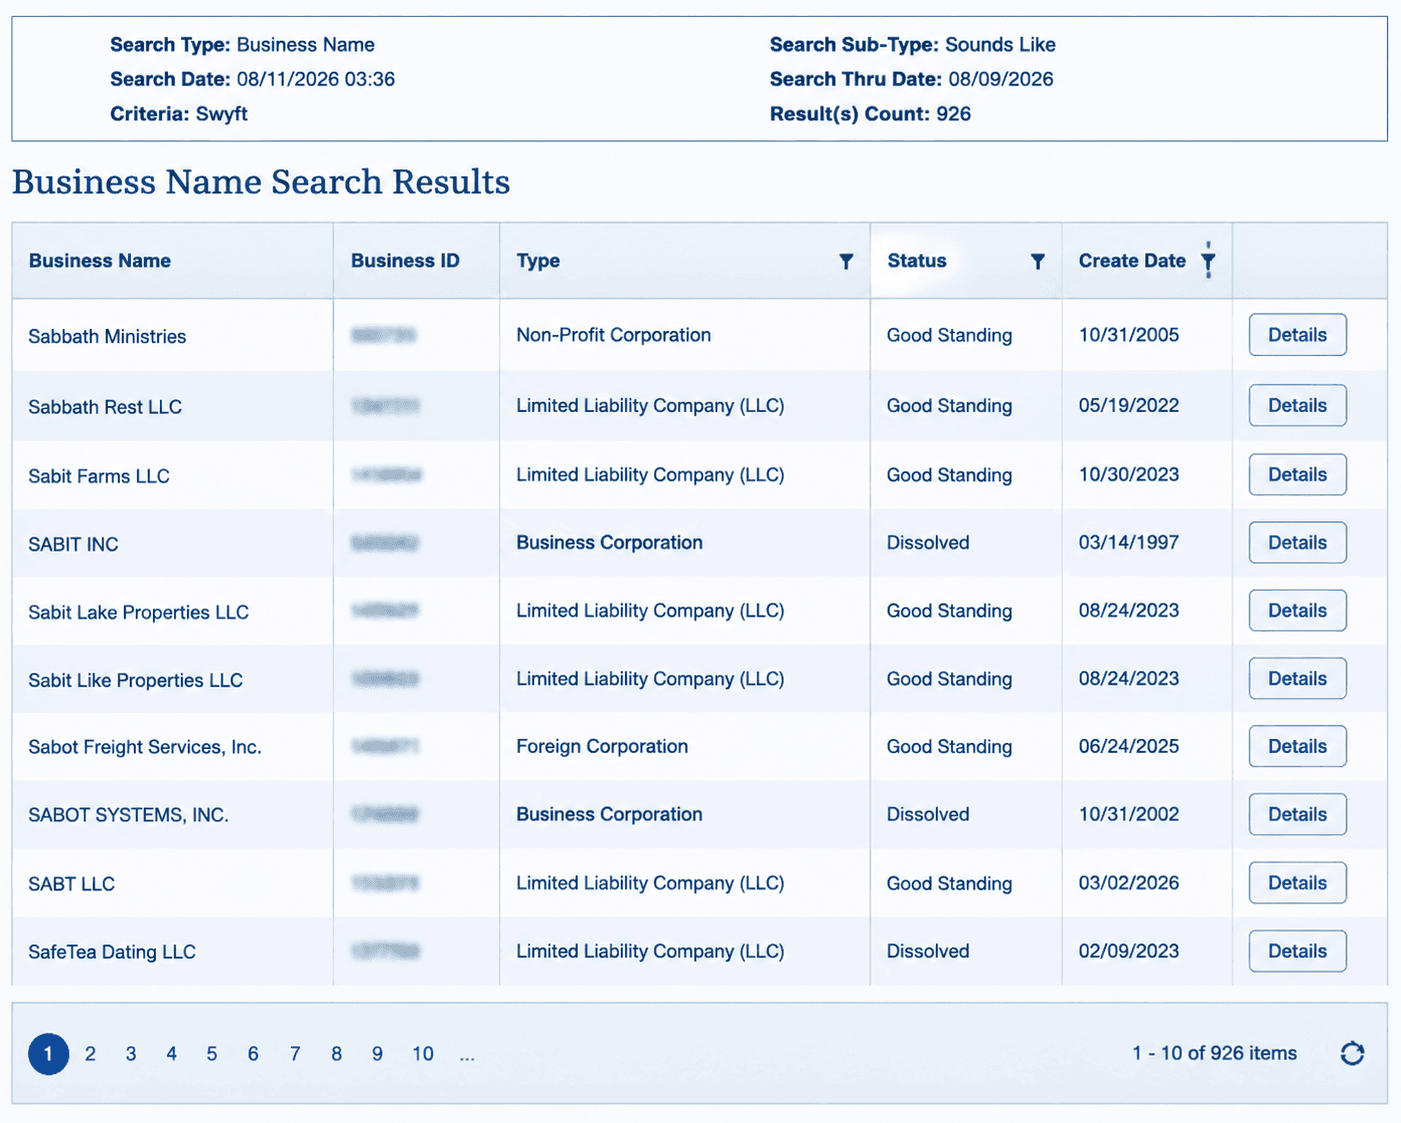
Task: Select the SABIT INC business name
Action: coord(73,544)
